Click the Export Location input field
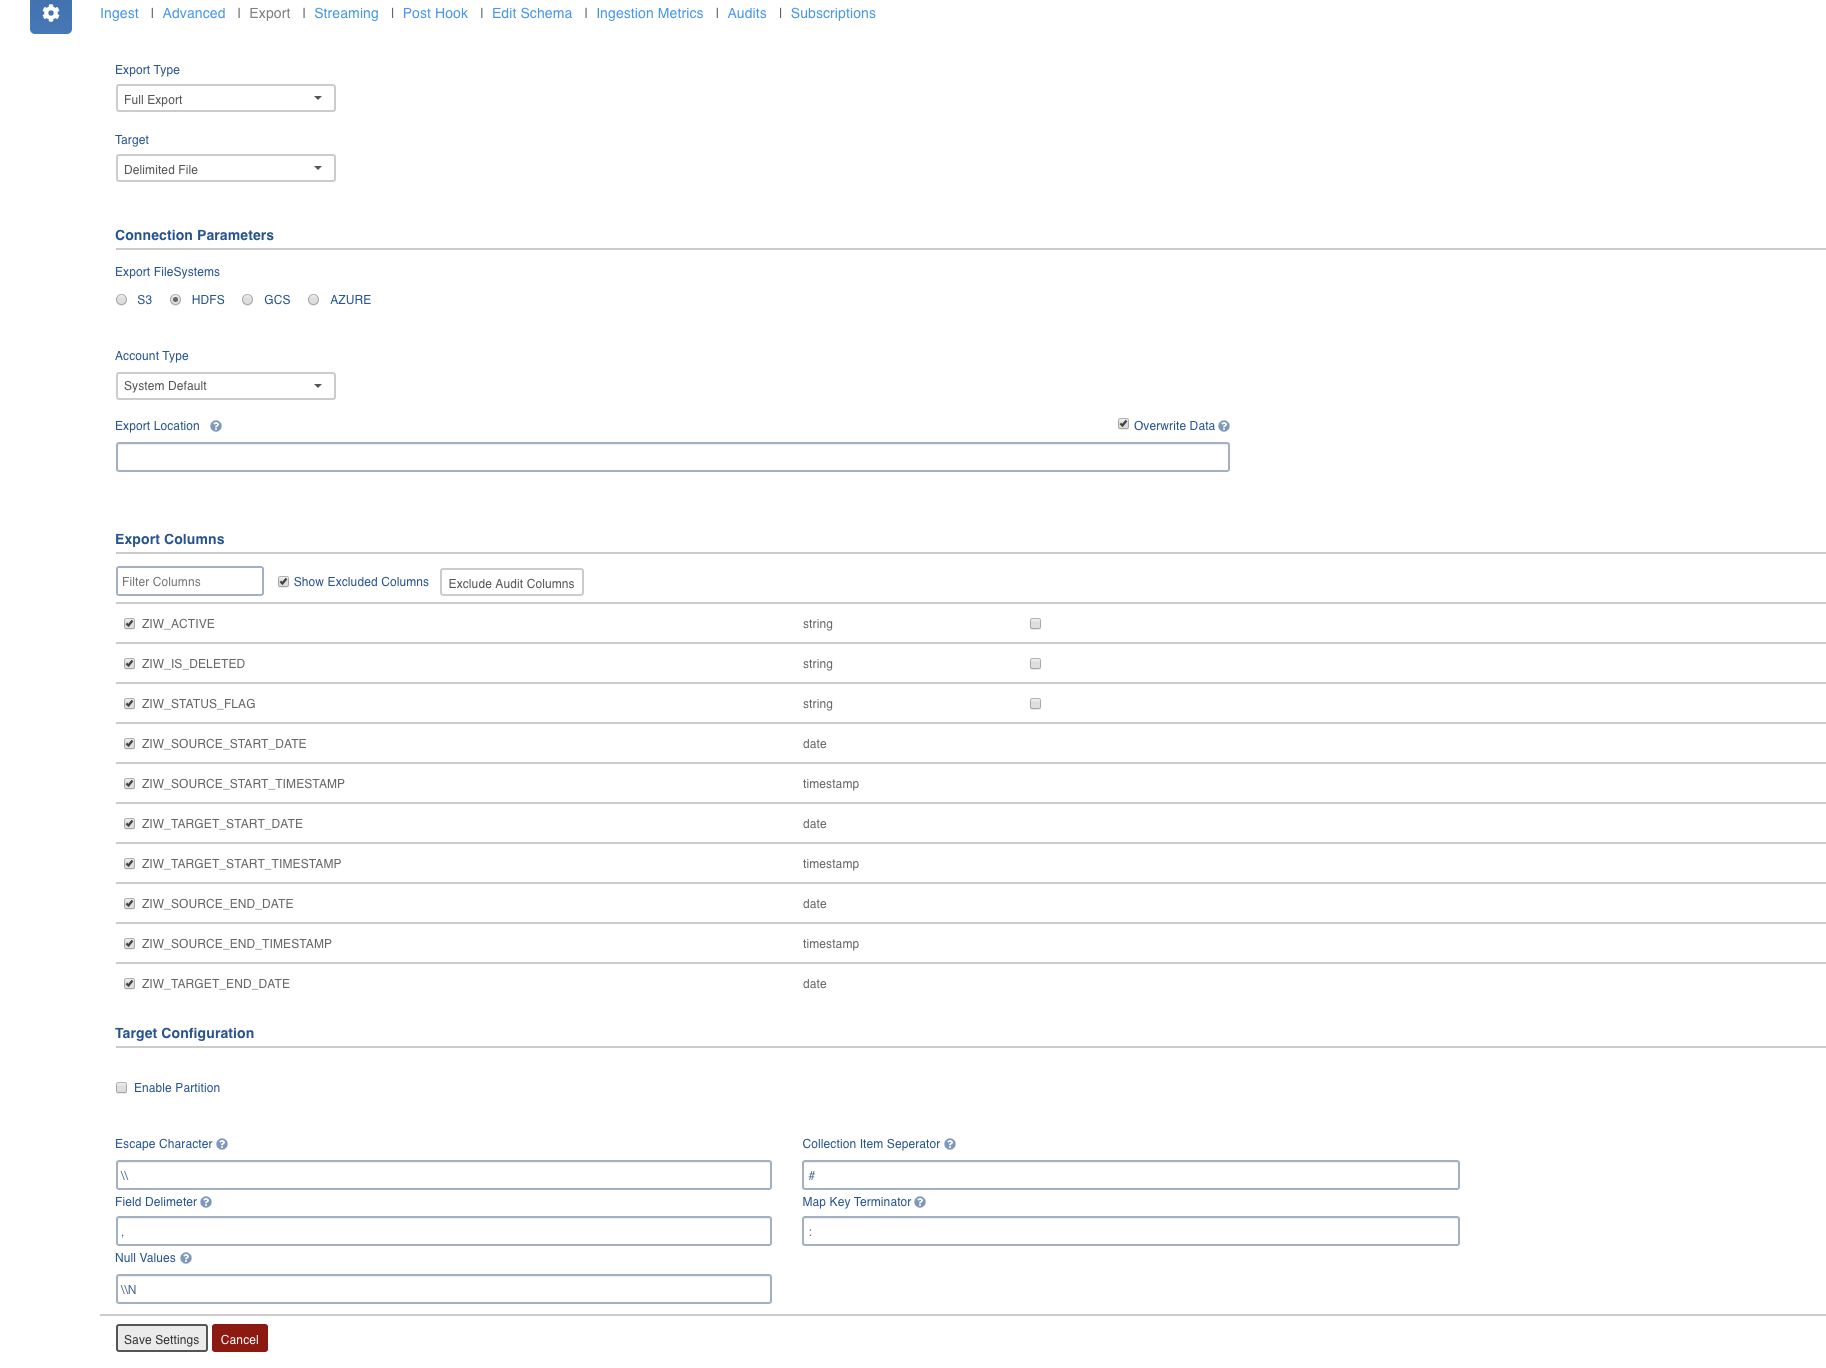 pyautogui.click(x=672, y=457)
